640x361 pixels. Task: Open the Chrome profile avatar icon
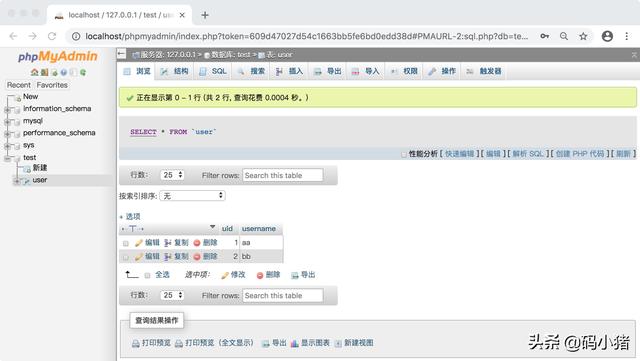tap(607, 36)
